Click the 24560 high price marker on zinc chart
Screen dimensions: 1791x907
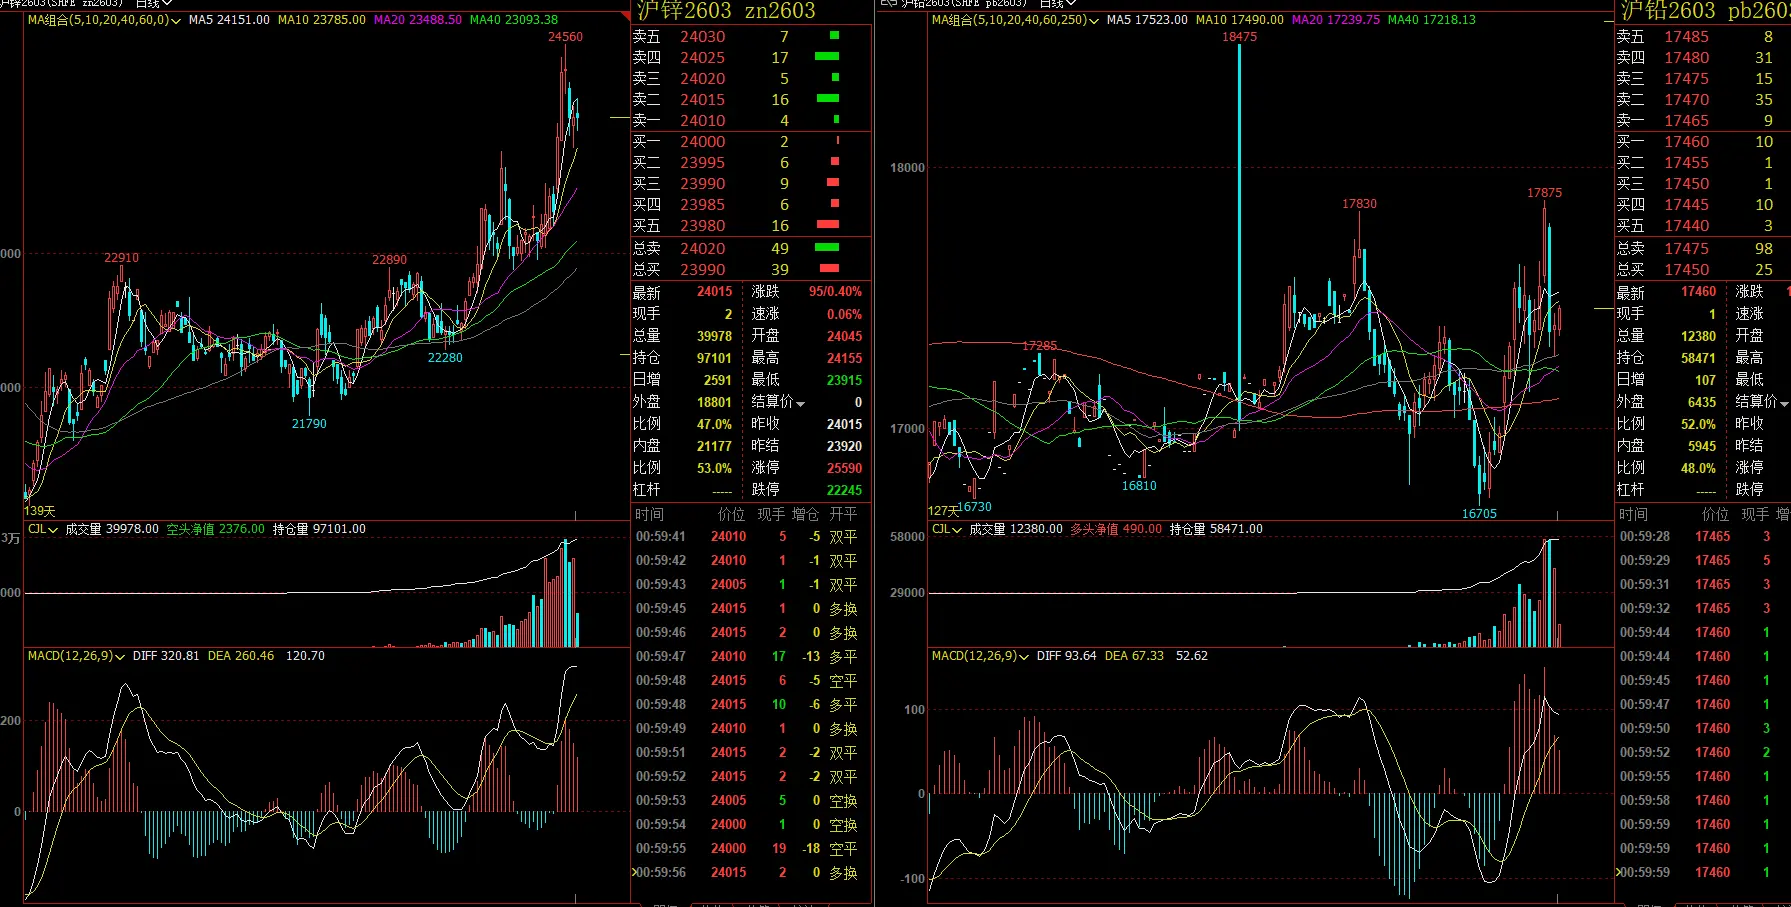tap(565, 37)
